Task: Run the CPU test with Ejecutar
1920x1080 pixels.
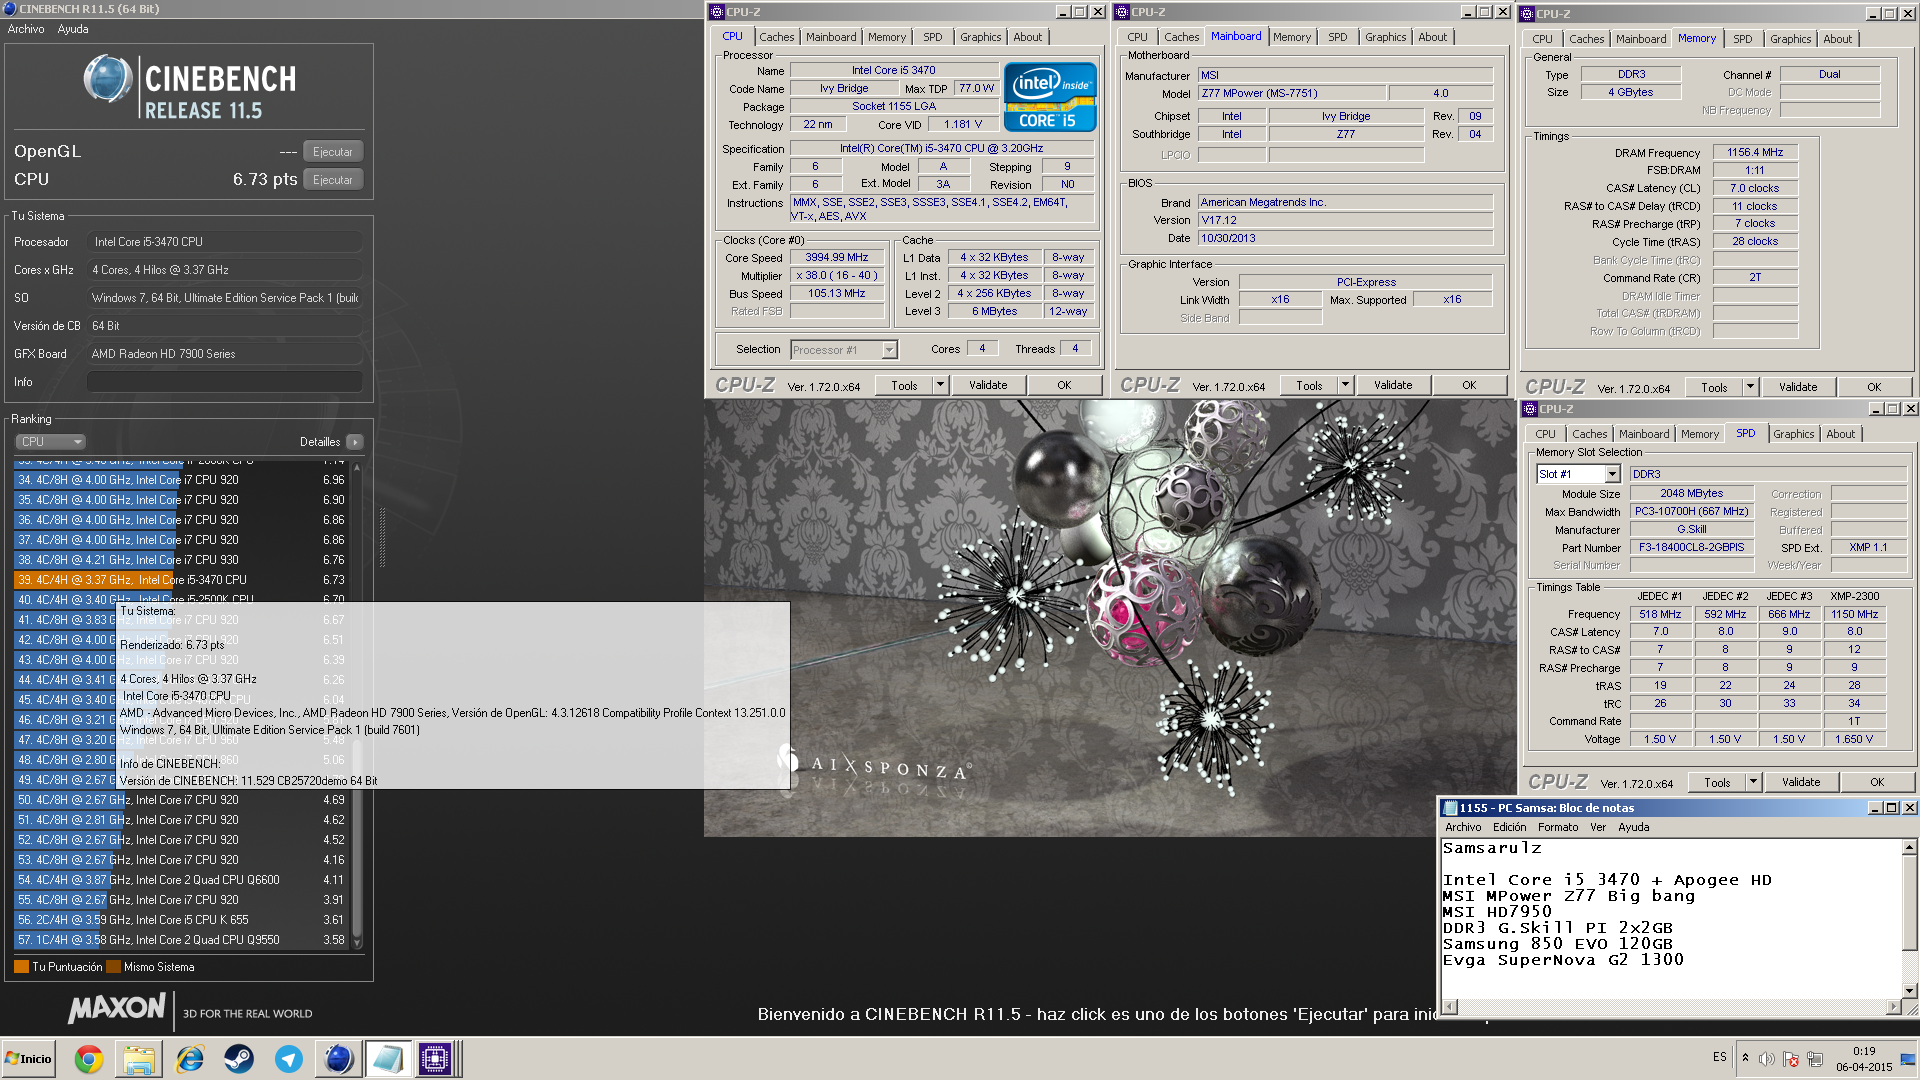Action: [x=333, y=180]
